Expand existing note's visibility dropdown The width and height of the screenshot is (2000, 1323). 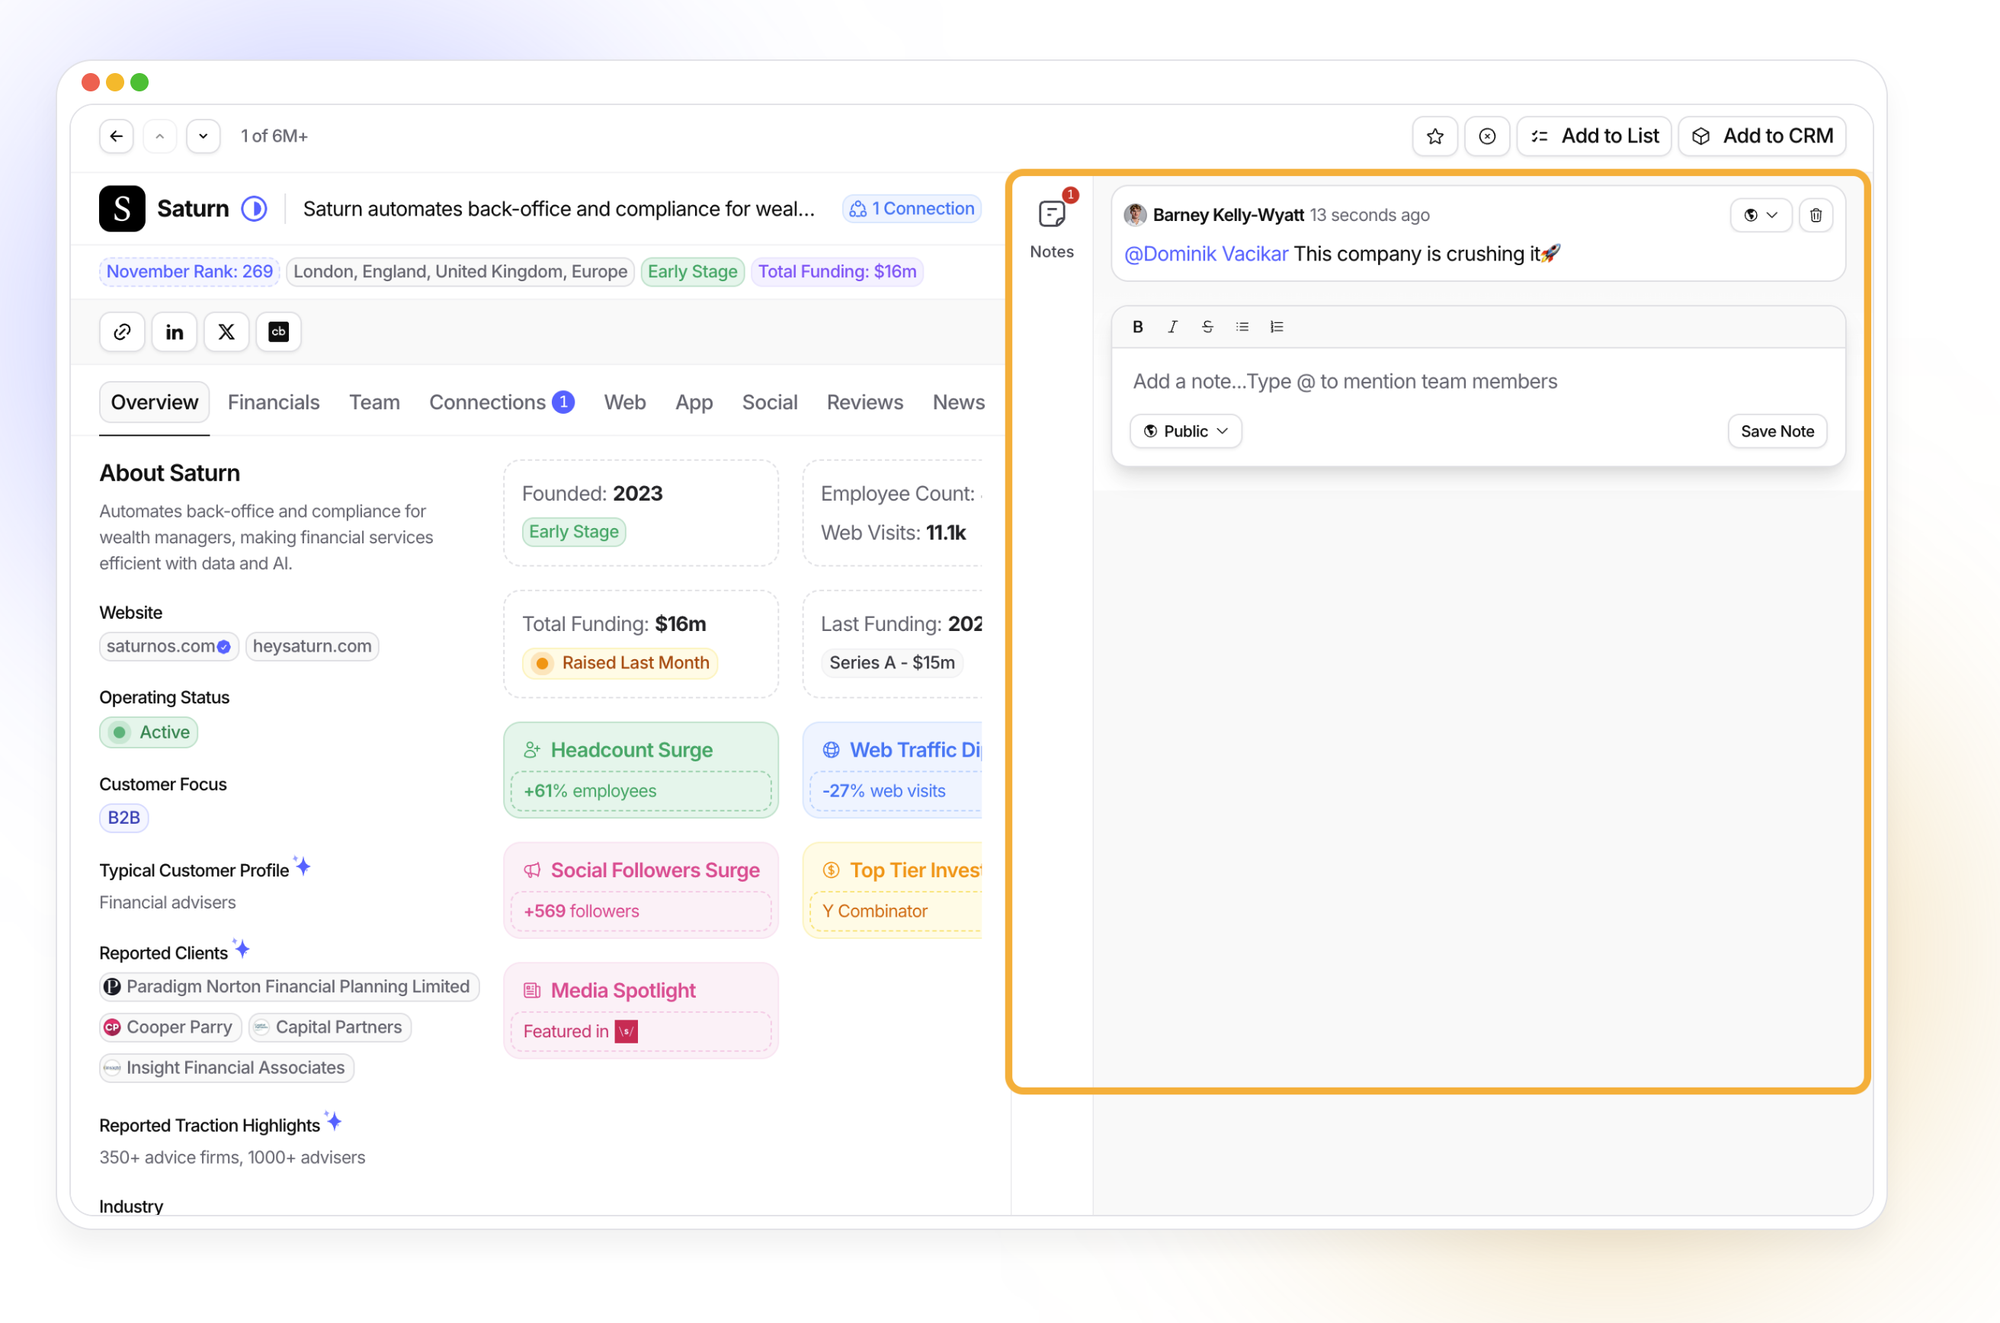click(x=1760, y=215)
